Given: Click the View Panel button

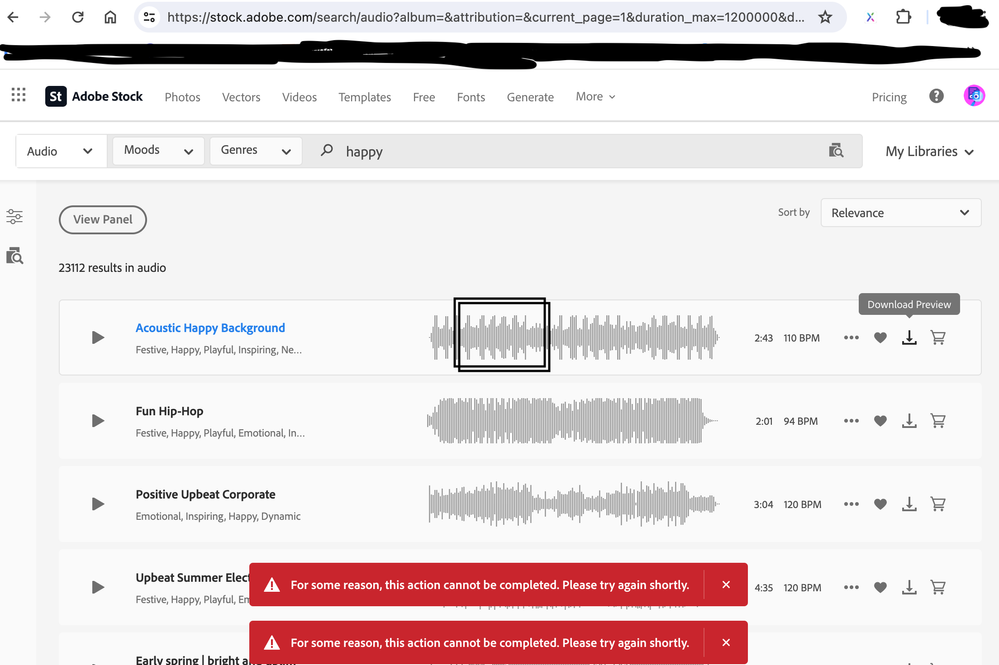Looking at the screenshot, I should 103,220.
